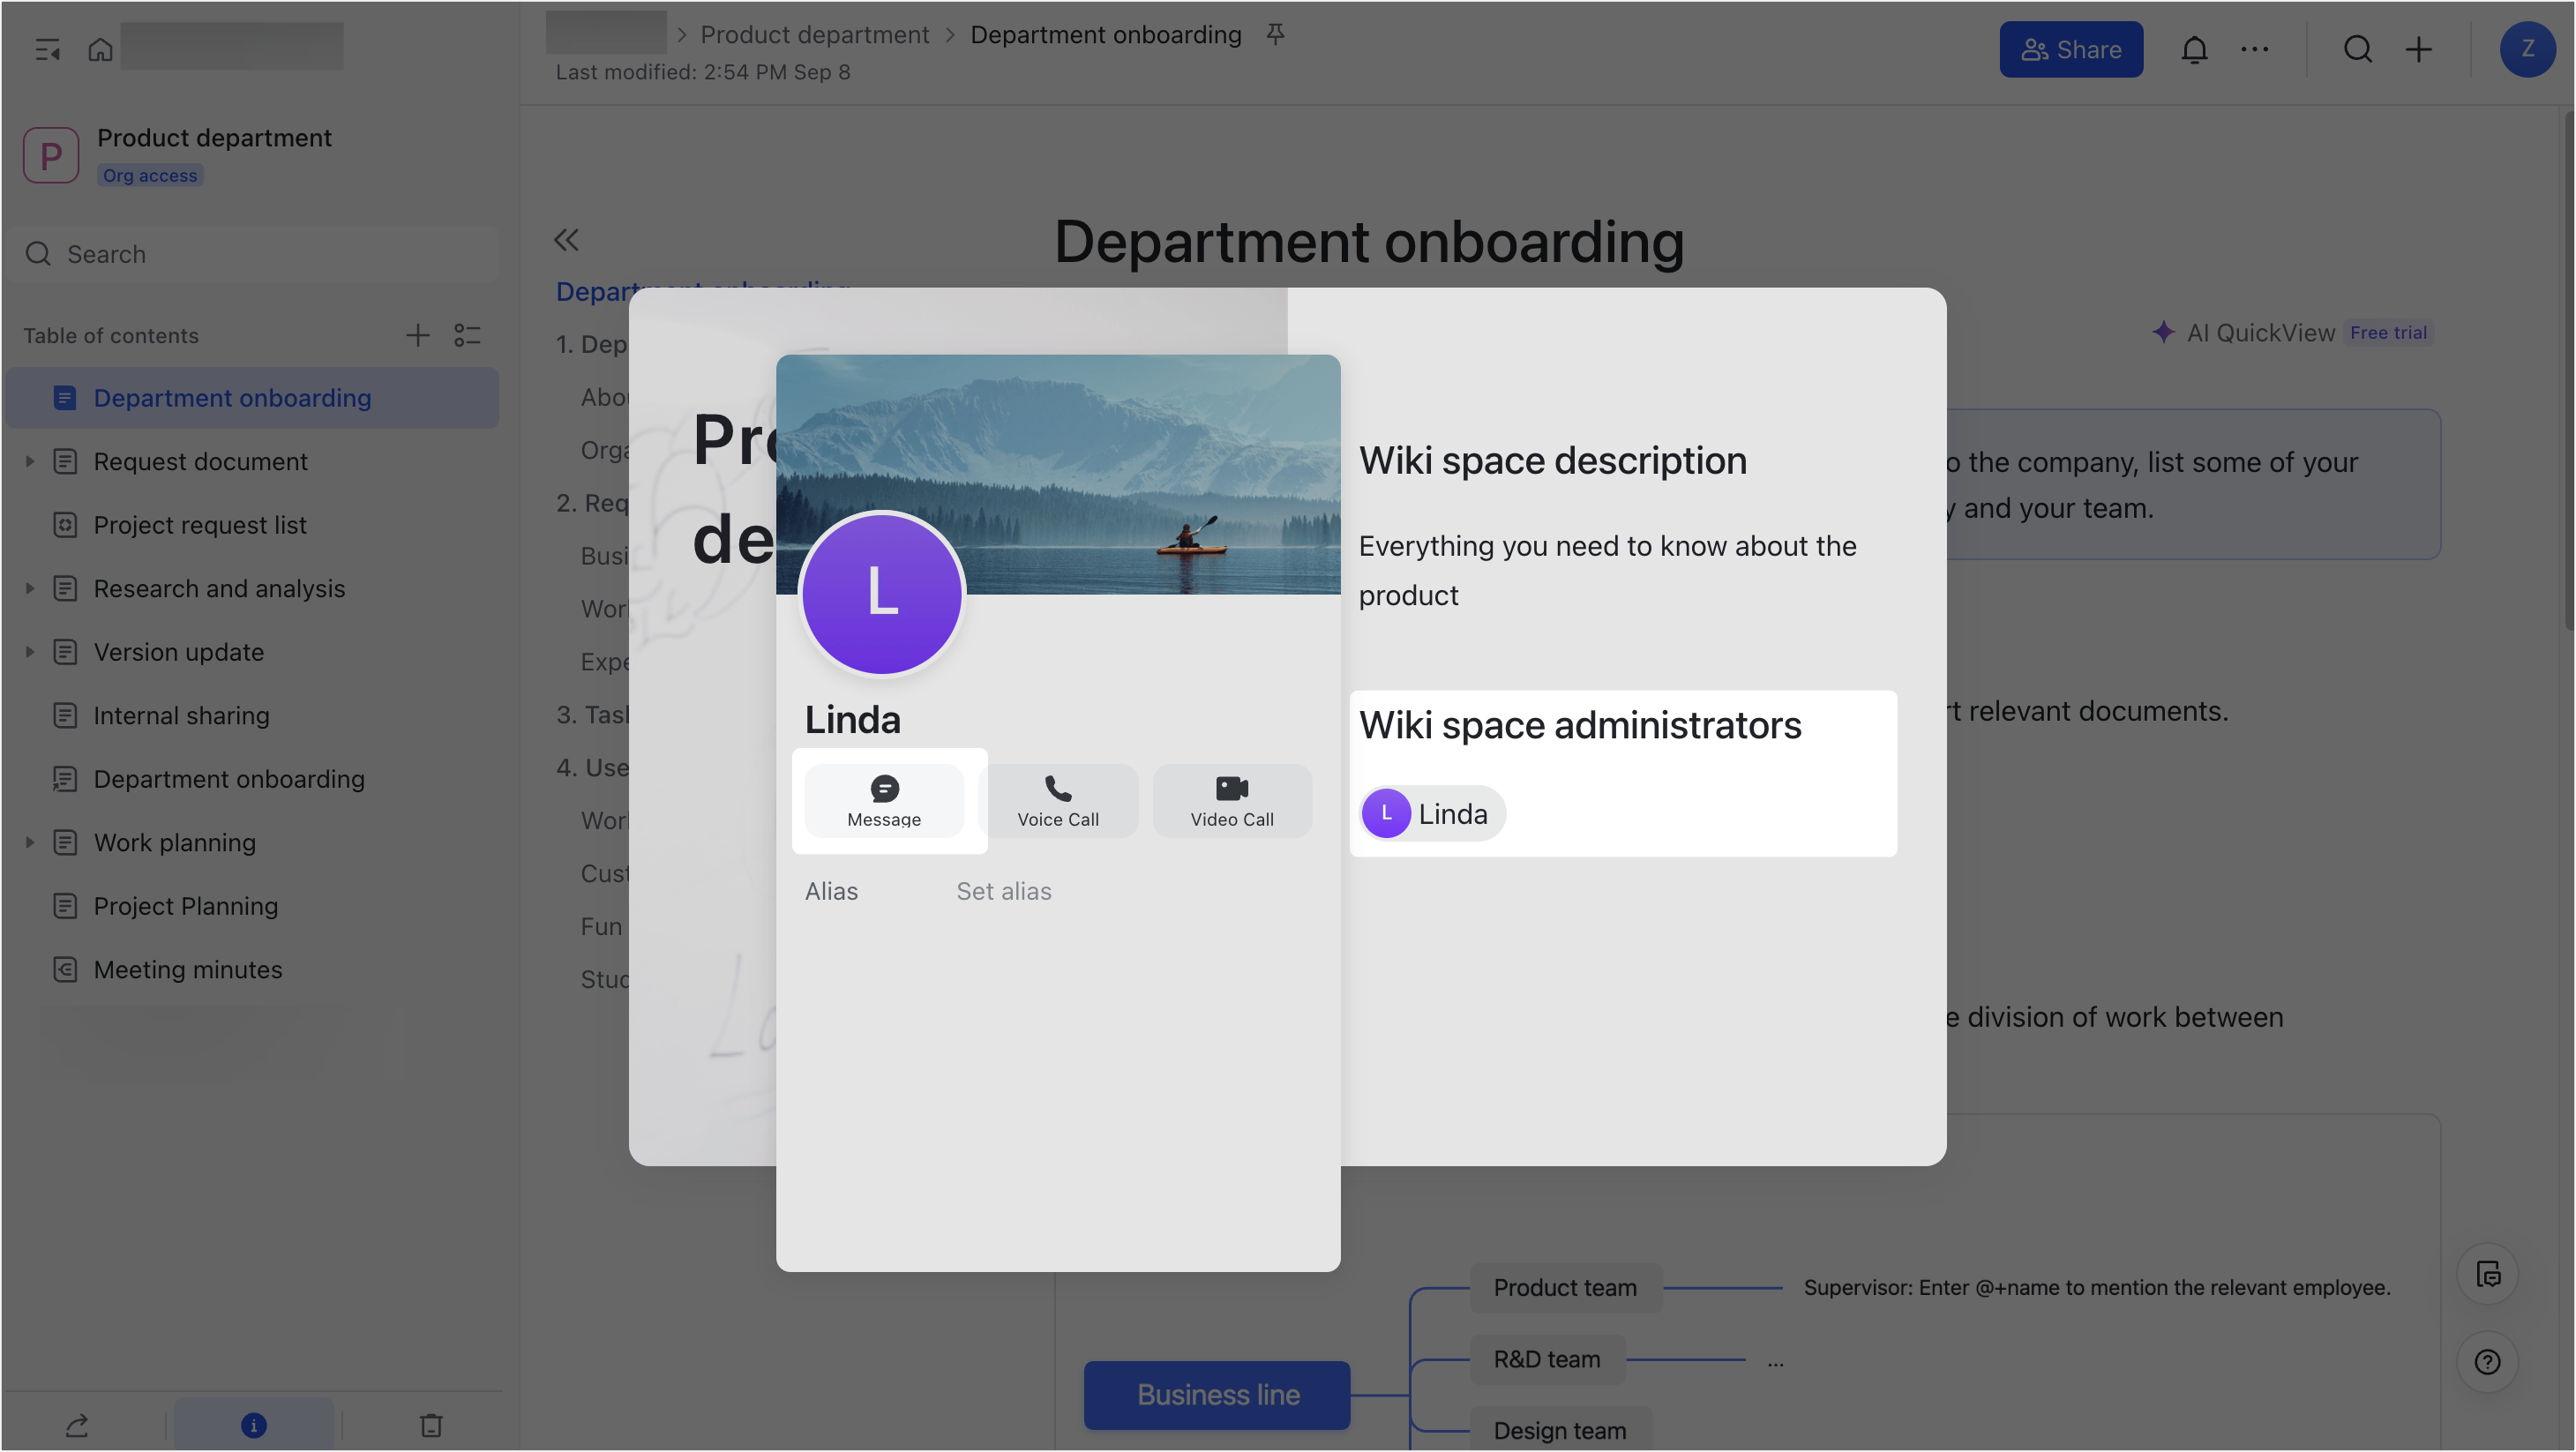The width and height of the screenshot is (2576, 1452).
Task: Select the Product team mind map node
Action: (x=1565, y=1288)
